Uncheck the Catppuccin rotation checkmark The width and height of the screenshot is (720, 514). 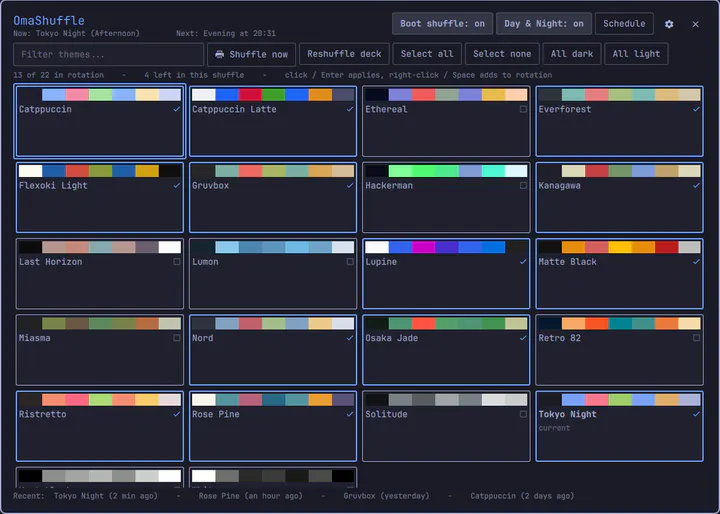[x=177, y=109]
